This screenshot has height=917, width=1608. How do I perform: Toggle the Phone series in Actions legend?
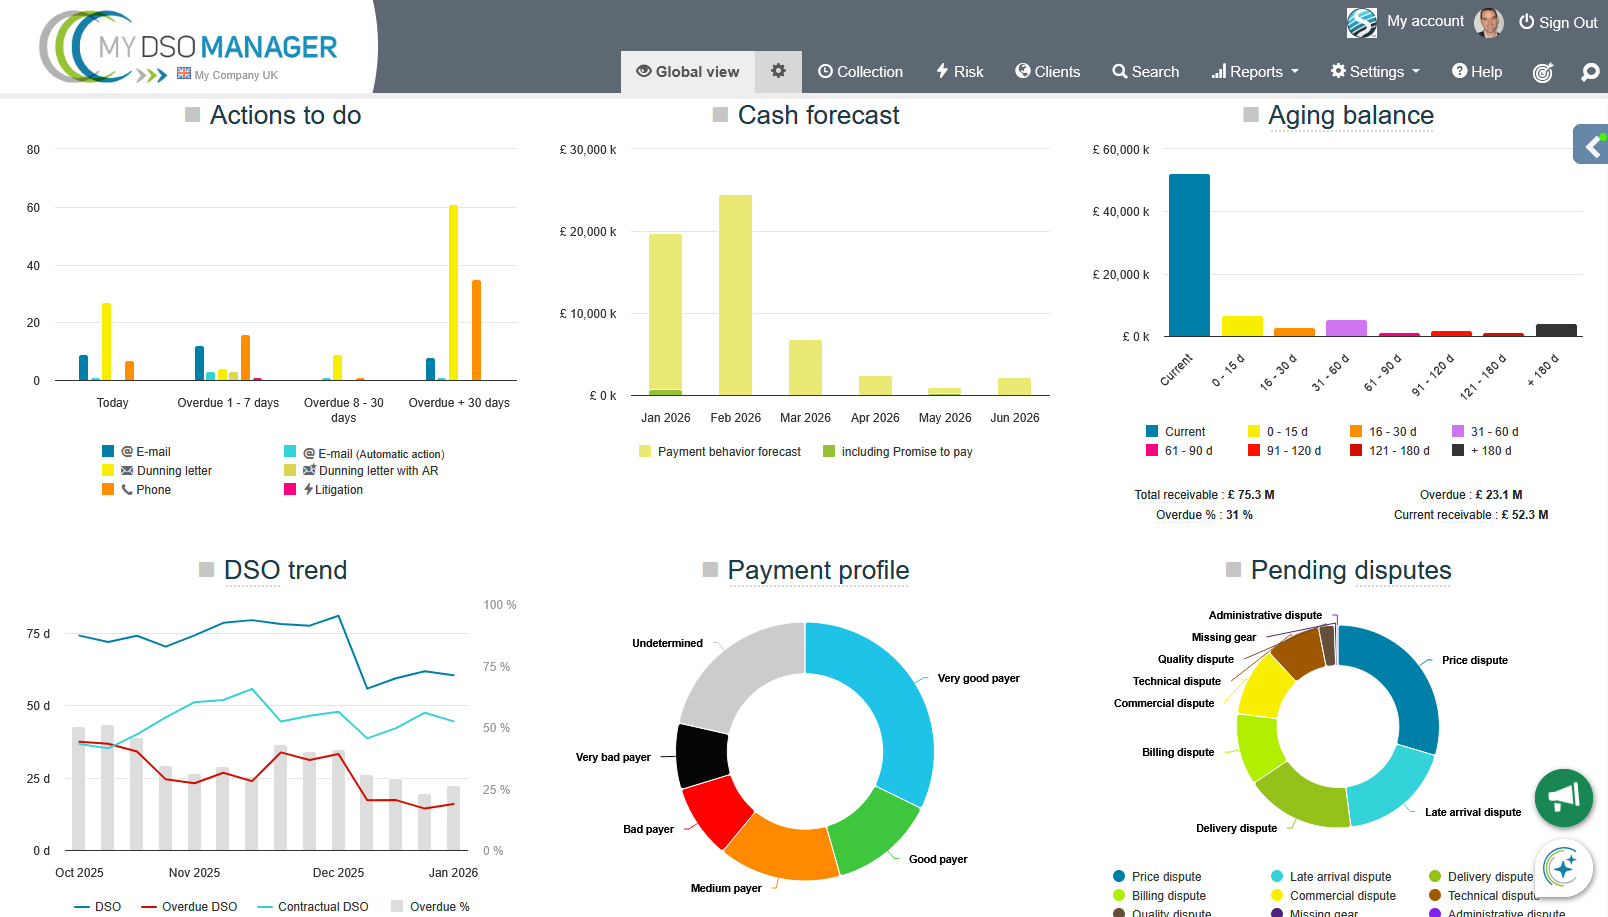[145, 490]
